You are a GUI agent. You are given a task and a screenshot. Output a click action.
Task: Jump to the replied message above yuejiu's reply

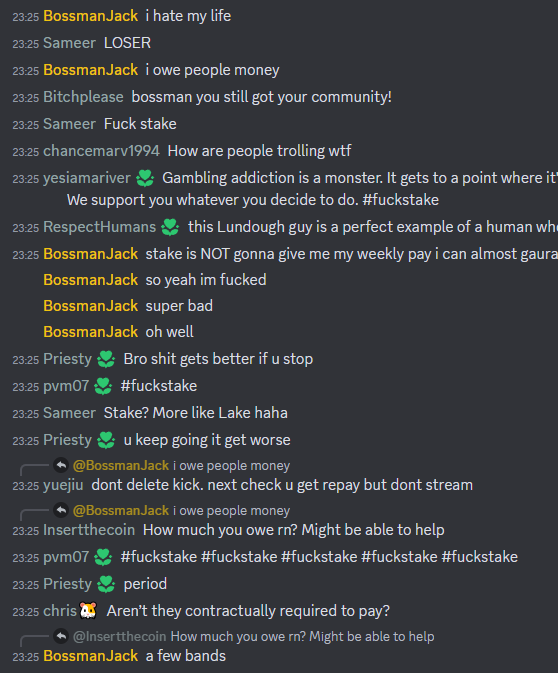click(182, 465)
